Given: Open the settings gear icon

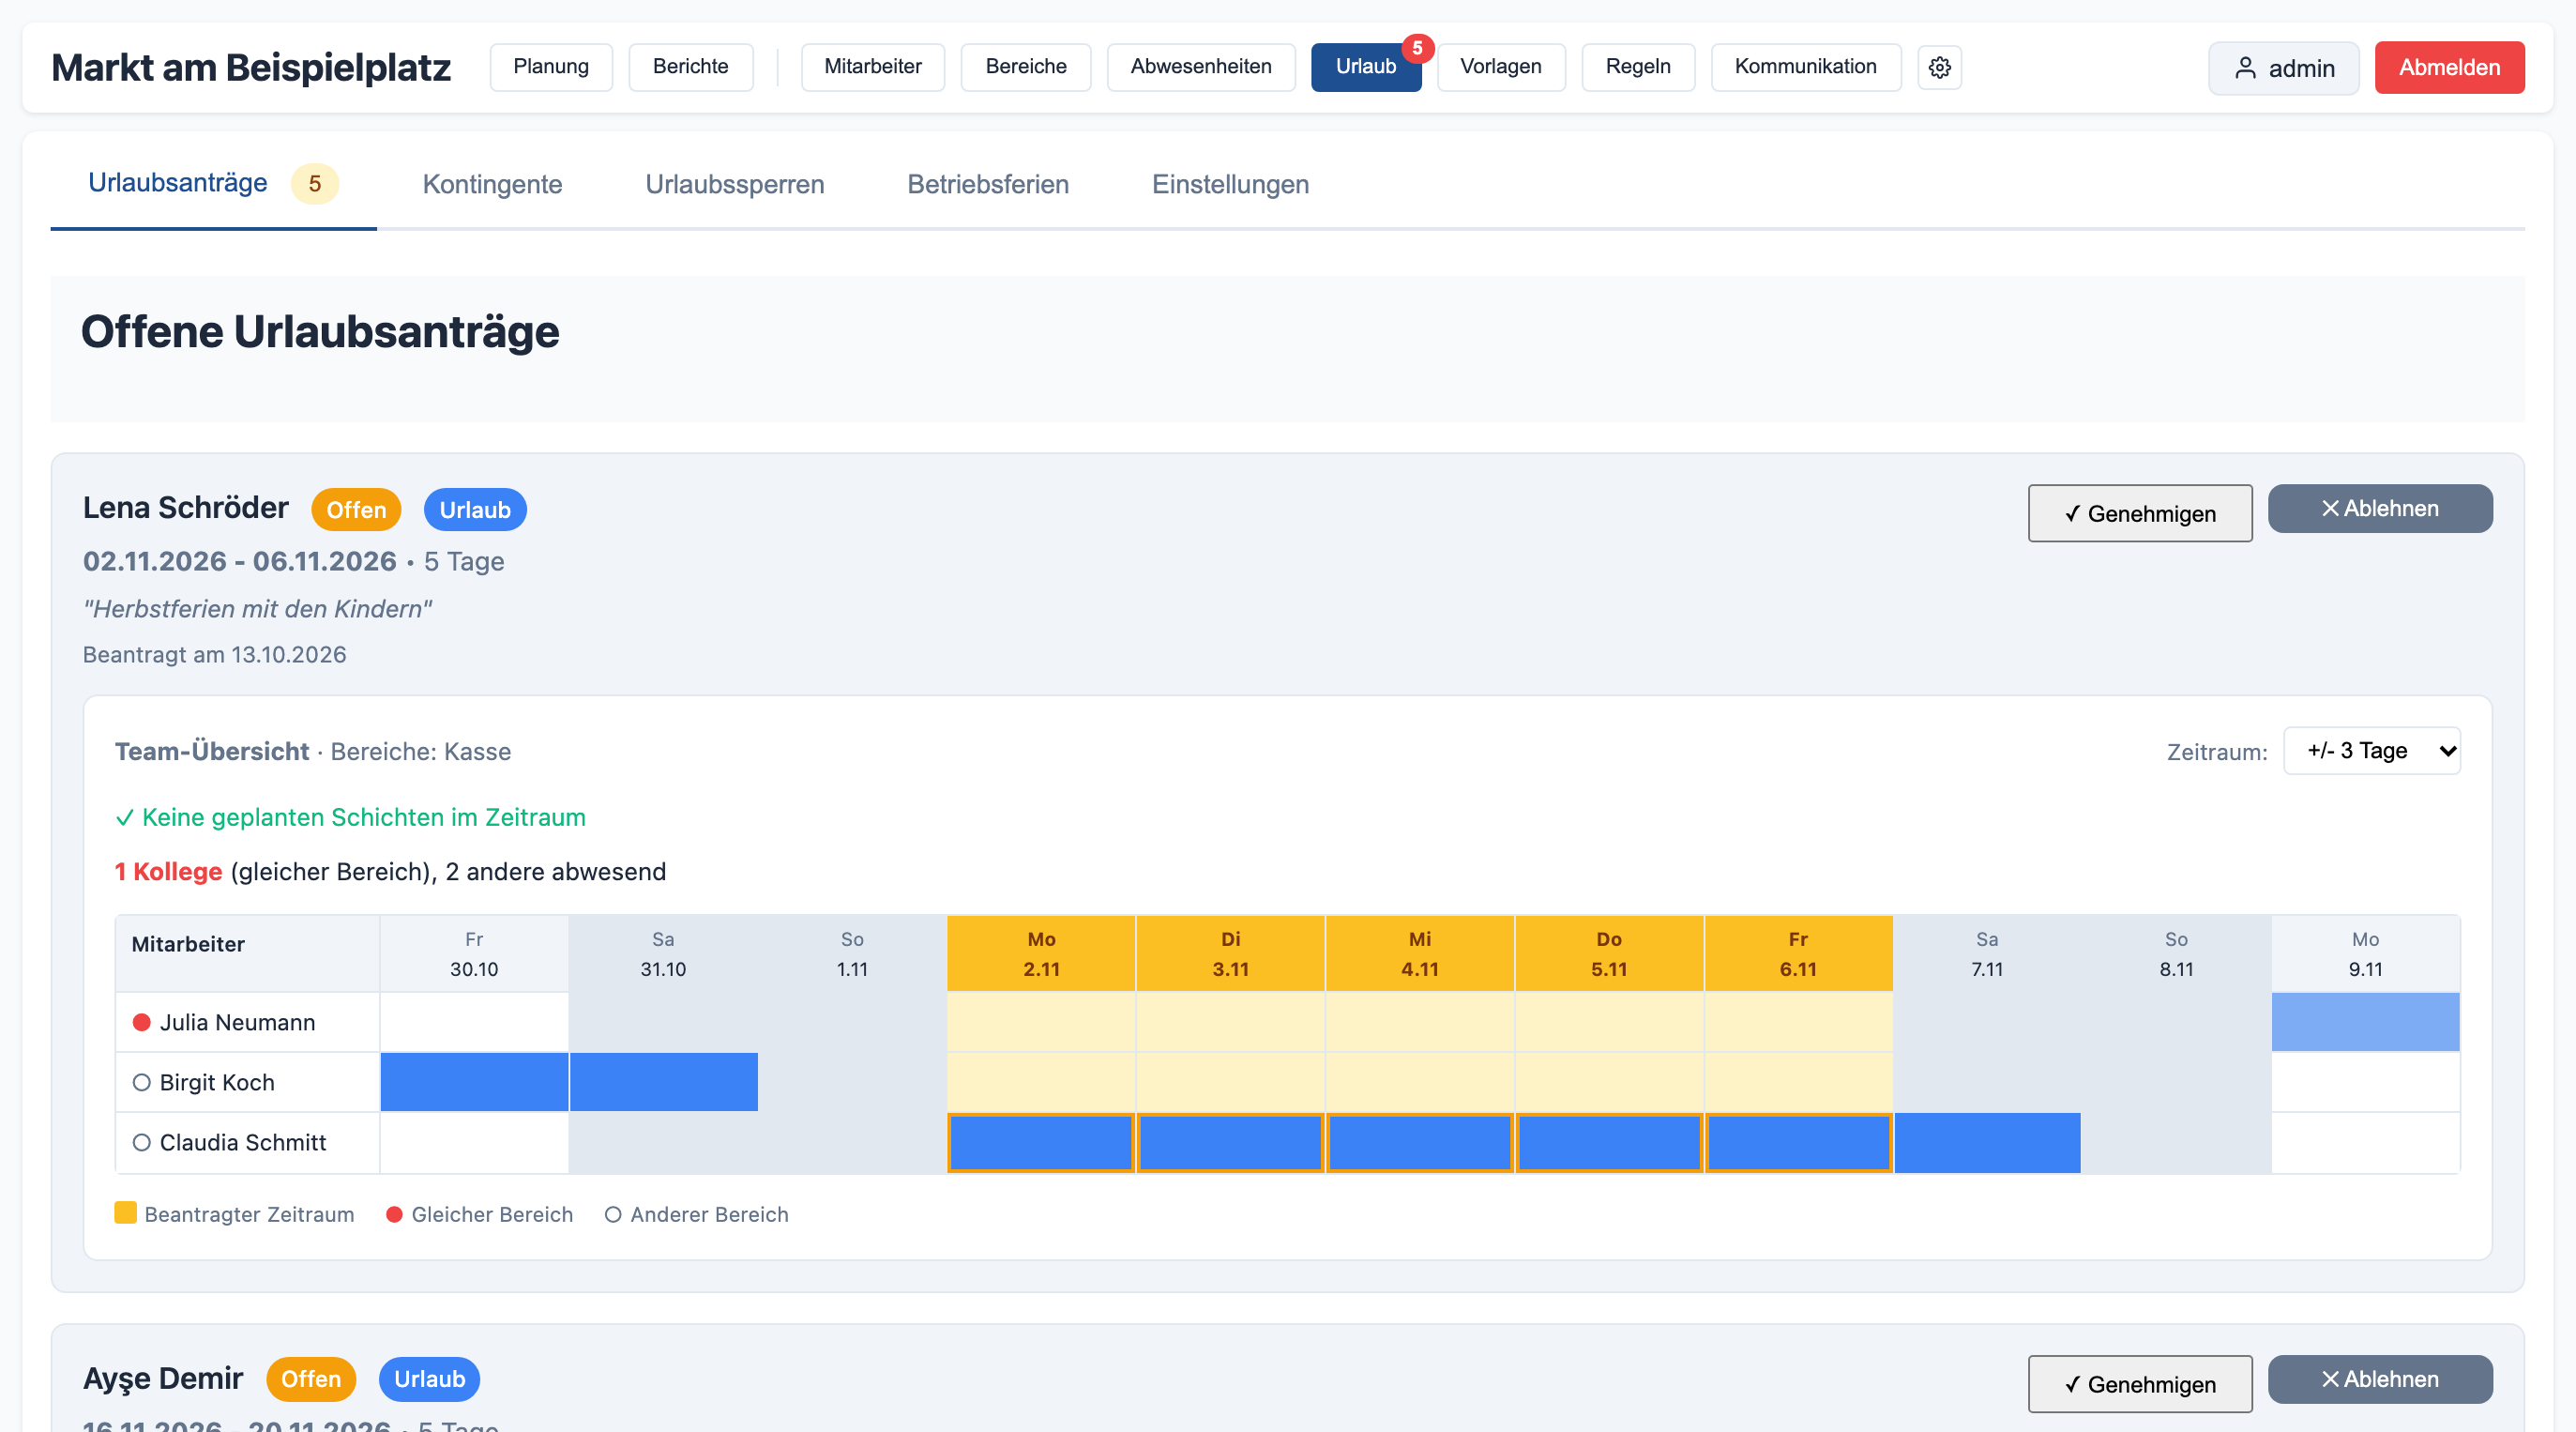Looking at the screenshot, I should tap(1939, 67).
